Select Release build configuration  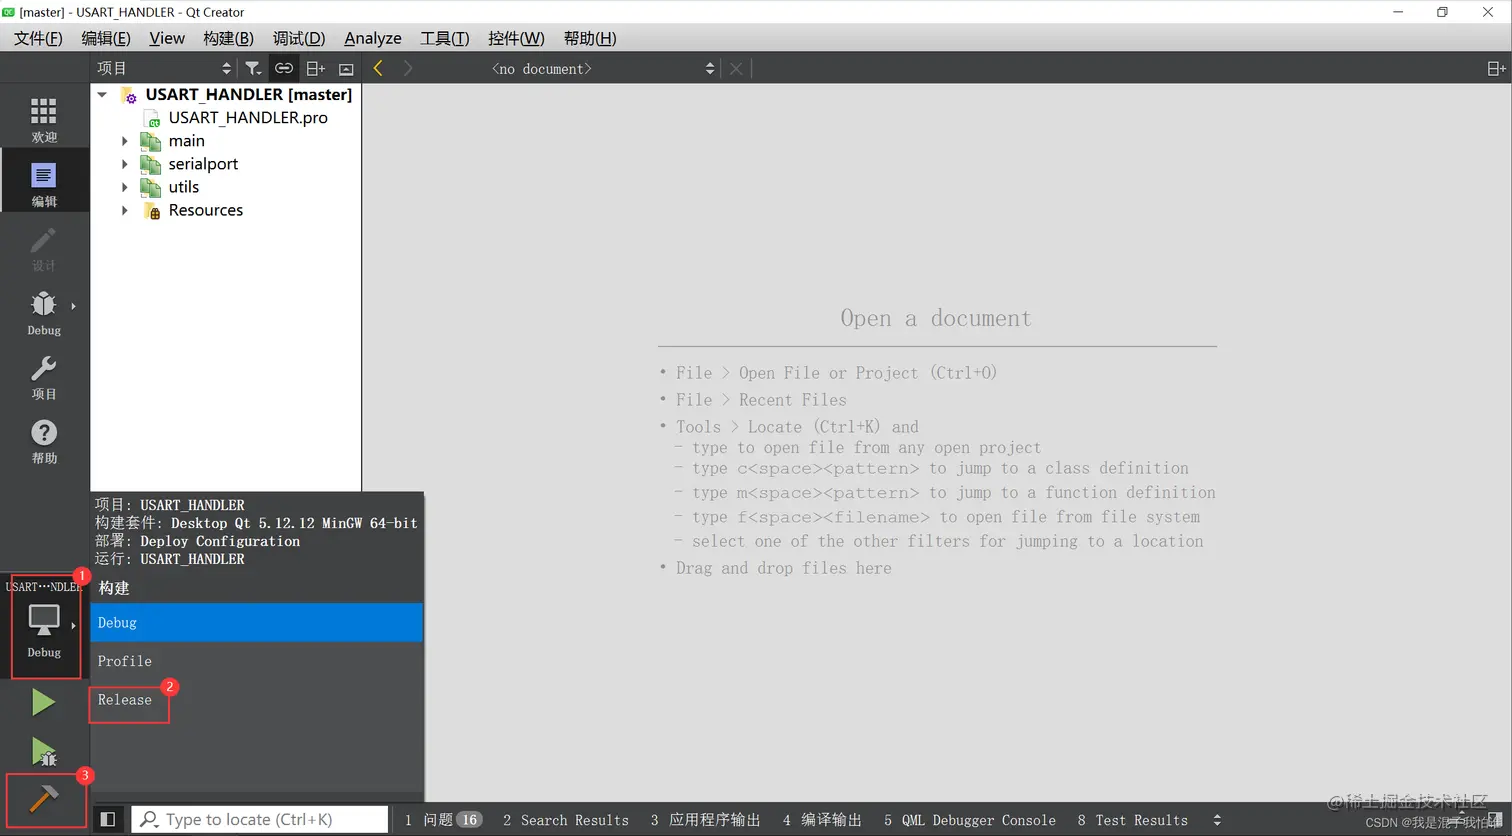click(x=257, y=700)
